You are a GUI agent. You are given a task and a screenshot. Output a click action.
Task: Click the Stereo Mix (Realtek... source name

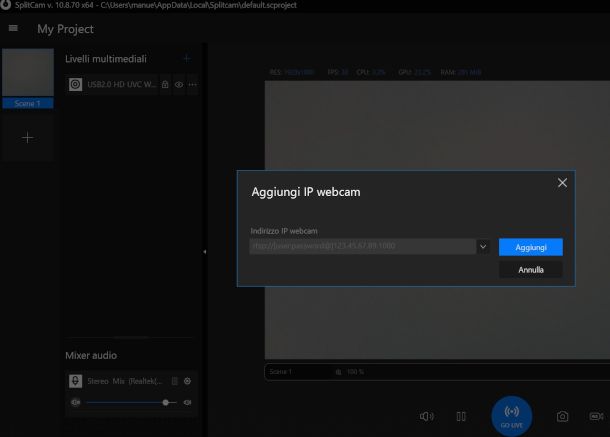(125, 381)
